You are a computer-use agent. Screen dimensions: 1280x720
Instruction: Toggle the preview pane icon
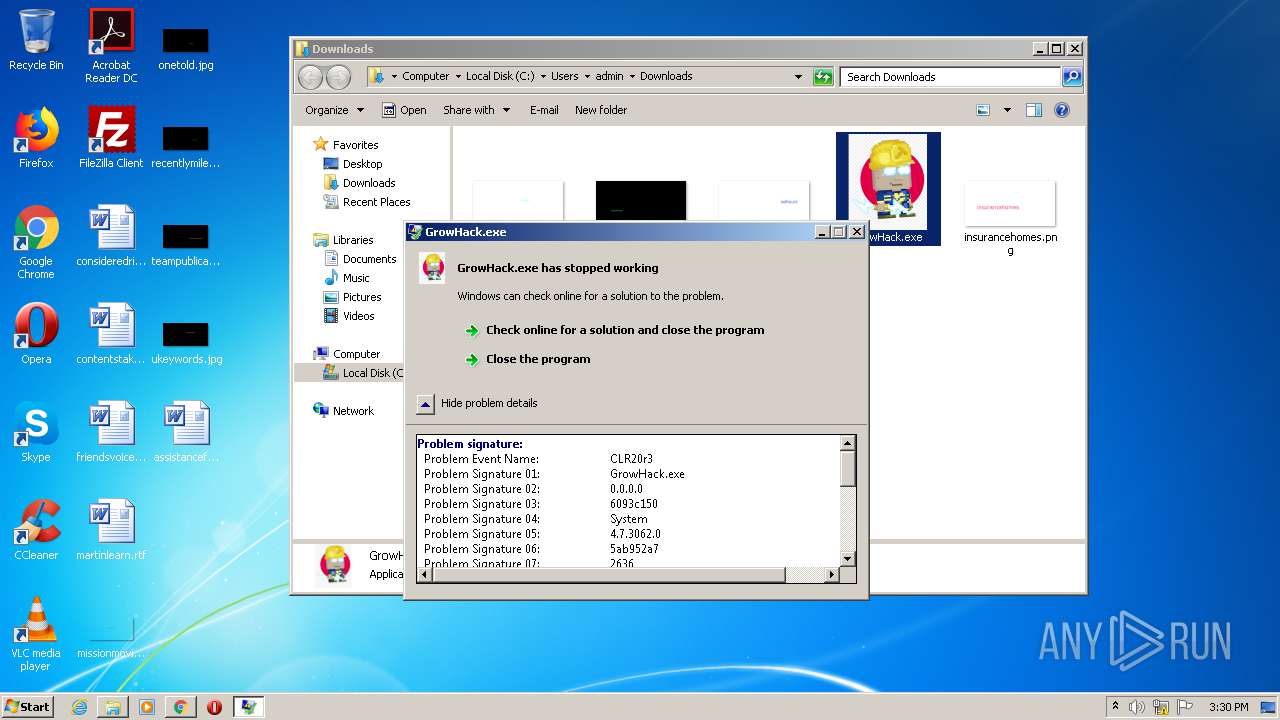click(x=1034, y=110)
